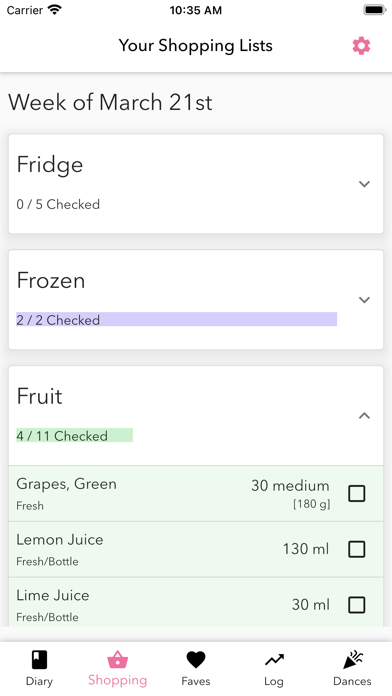Tap the Lemon Juice item name
The image size is (392, 696).
click(60, 540)
